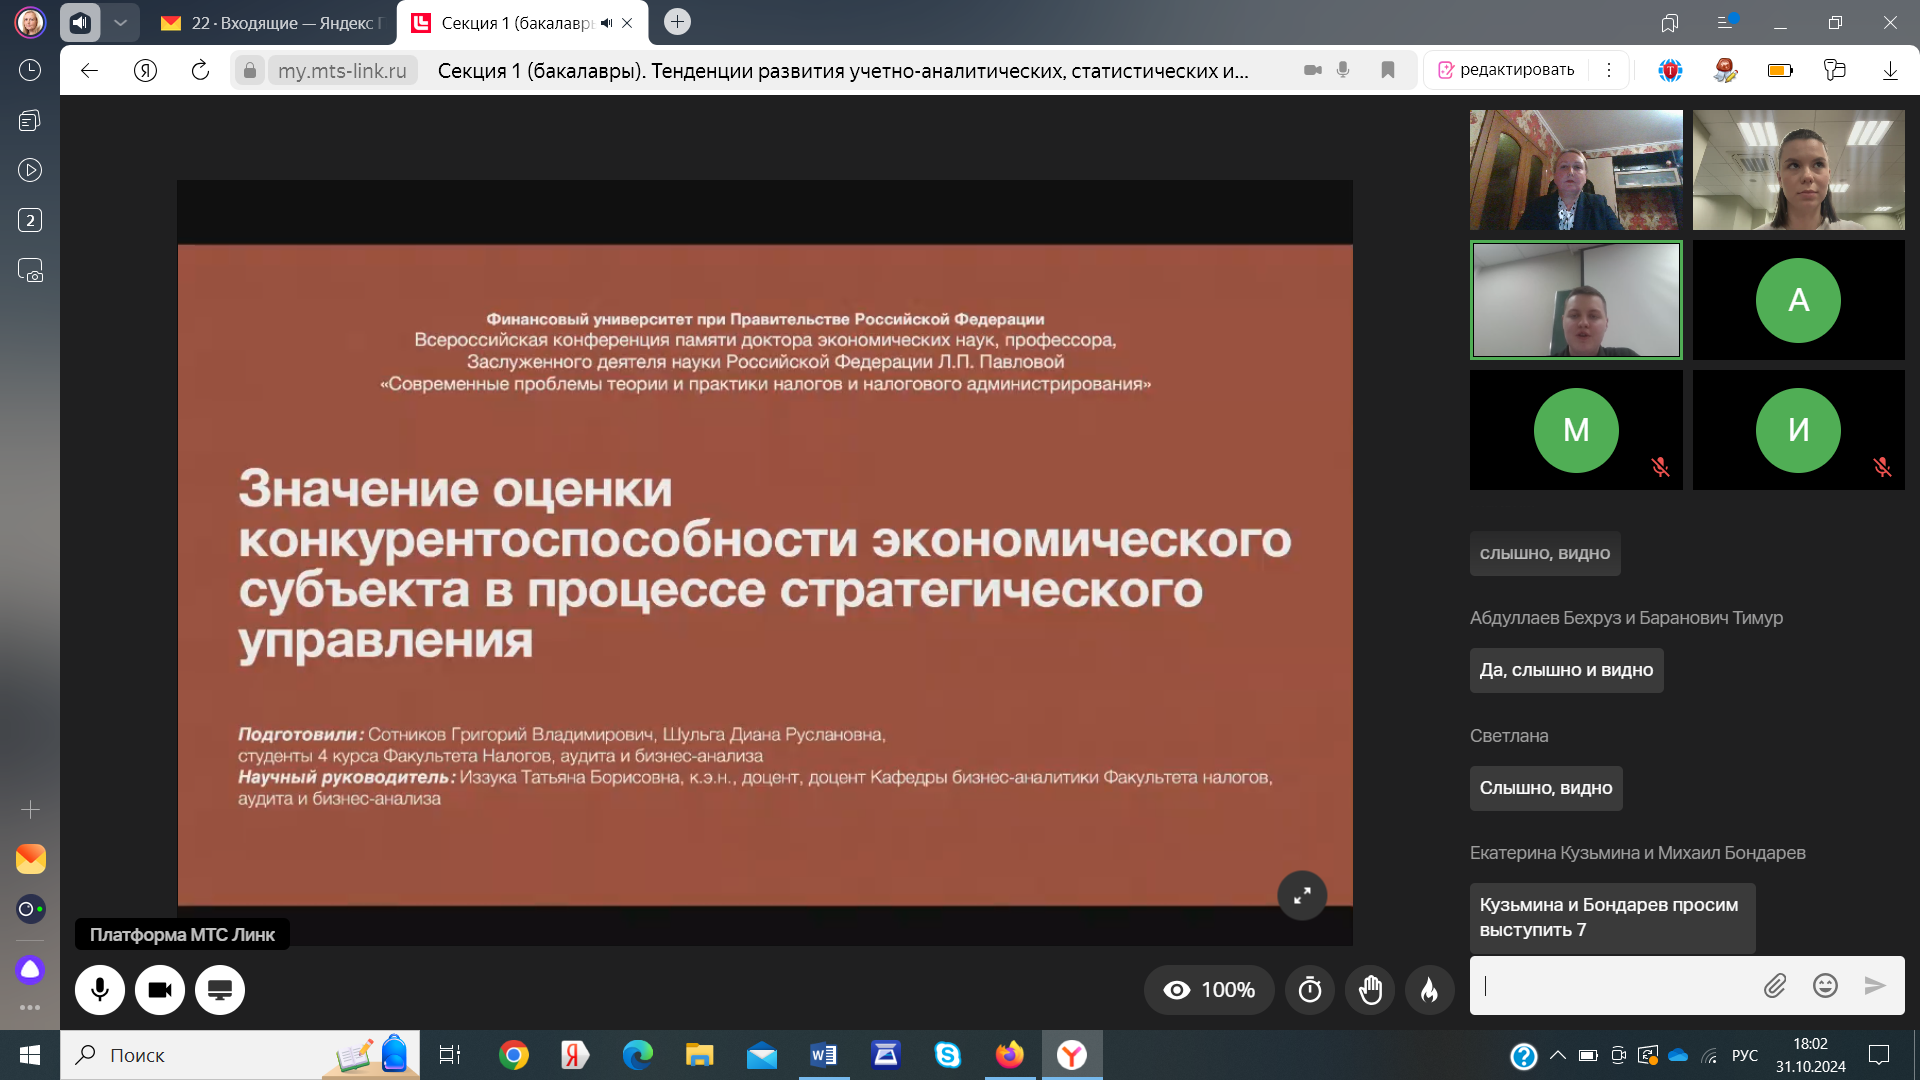Open Skype from taskbar
This screenshot has width=1920, height=1080.
pyautogui.click(x=948, y=1055)
